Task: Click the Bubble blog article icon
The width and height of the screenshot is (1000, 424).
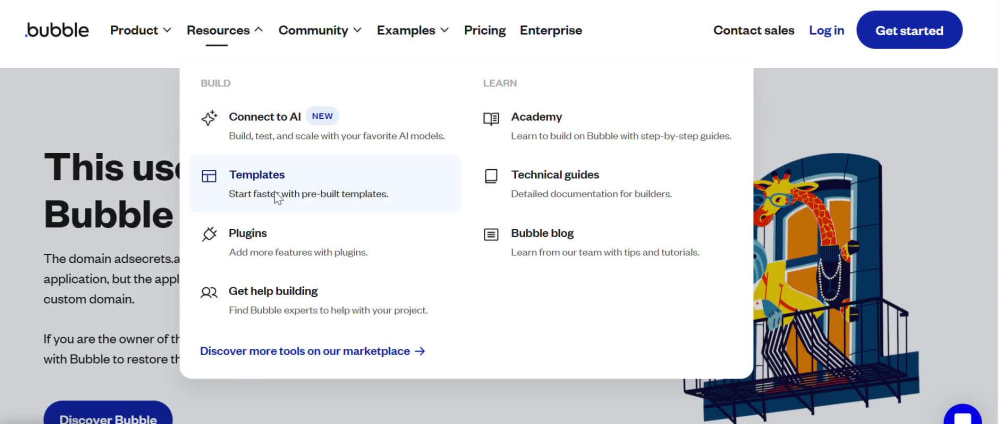Action: [x=491, y=235]
